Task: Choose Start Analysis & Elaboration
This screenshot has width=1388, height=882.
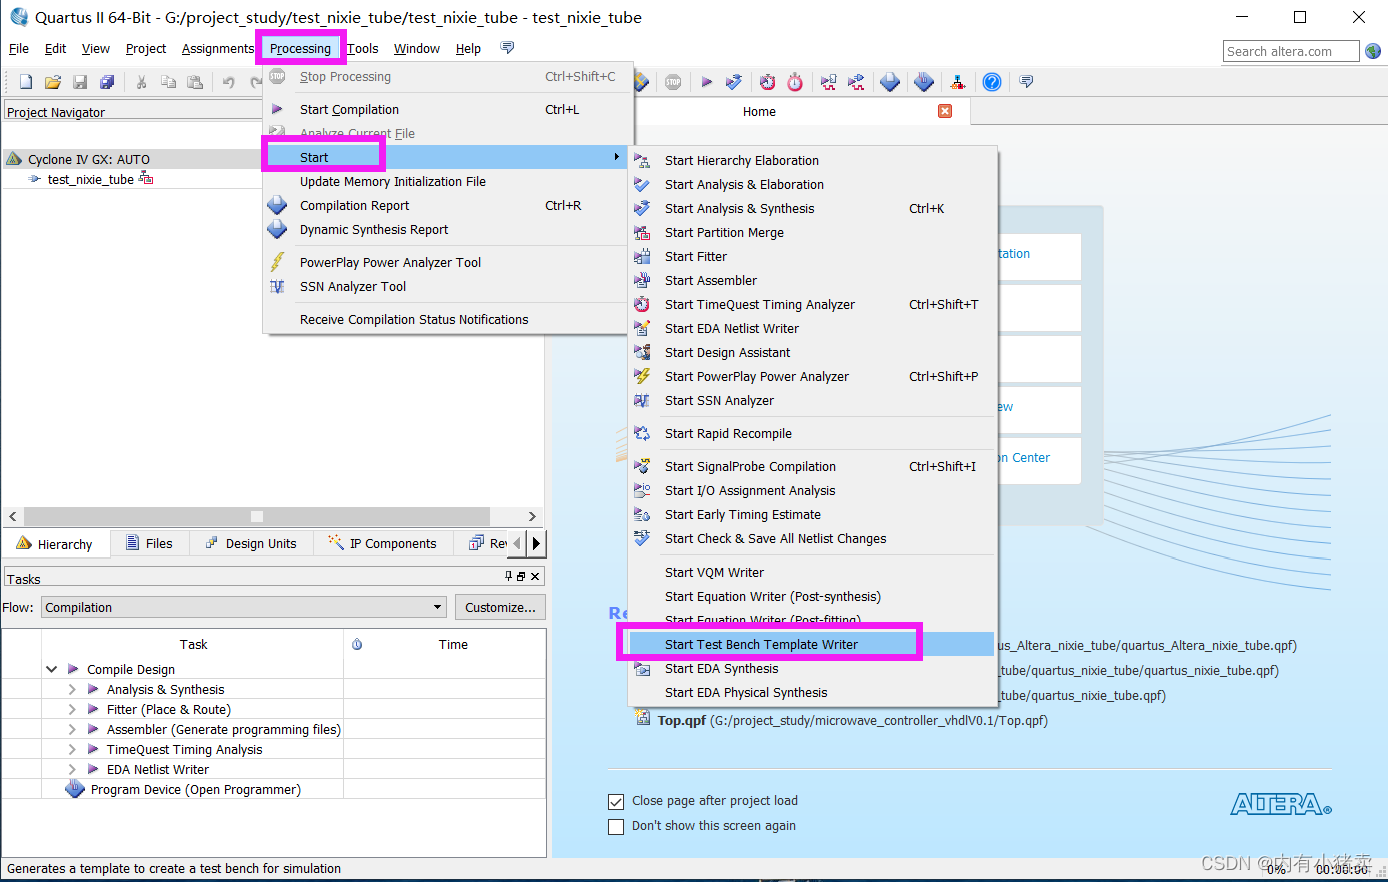Action: [812, 184]
